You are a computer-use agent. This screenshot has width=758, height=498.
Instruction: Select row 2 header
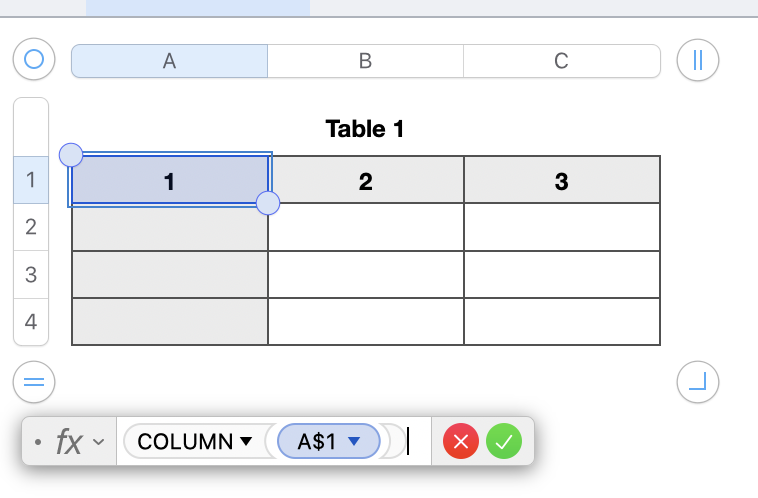(31, 227)
